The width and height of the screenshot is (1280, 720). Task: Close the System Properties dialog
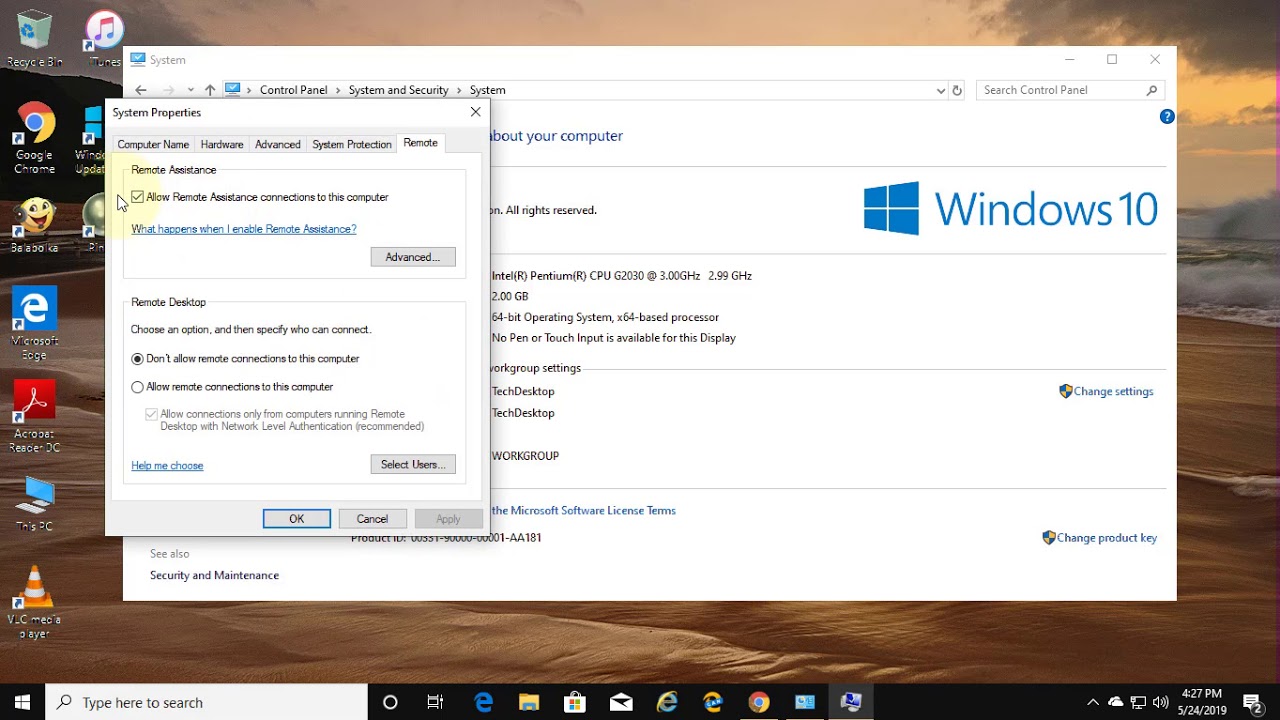[475, 112]
